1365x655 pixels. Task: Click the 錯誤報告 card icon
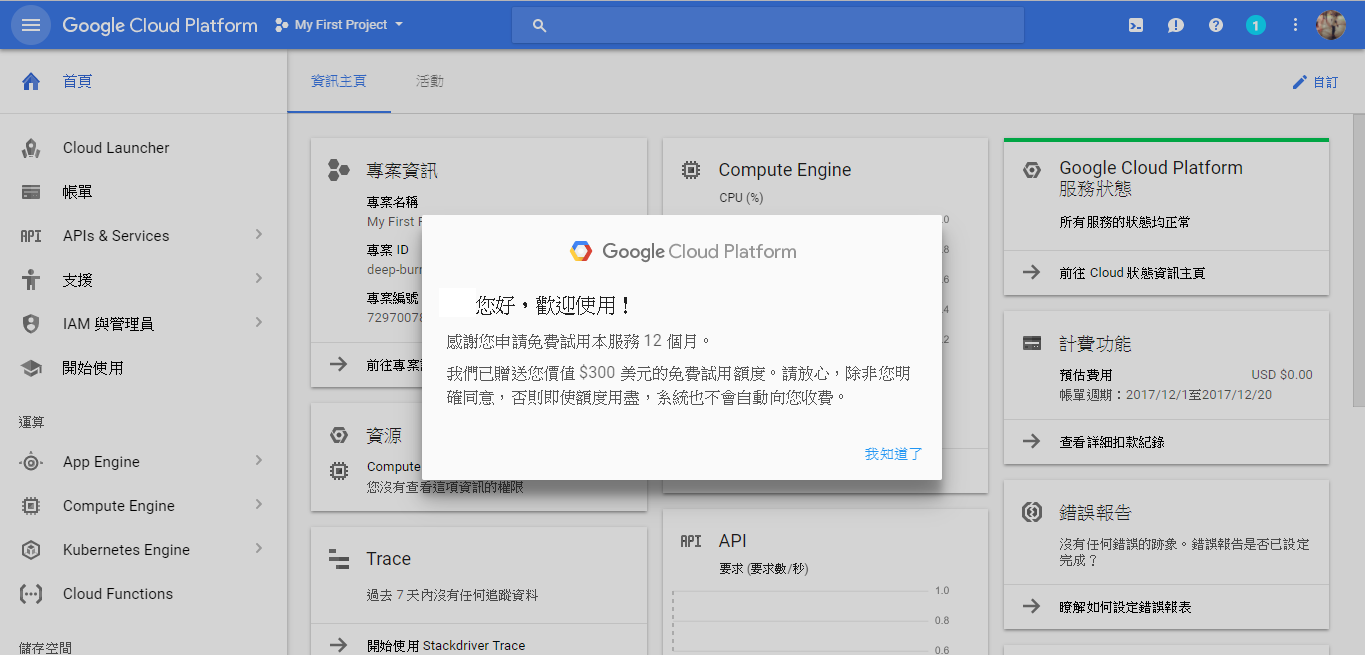pyautogui.click(x=1032, y=513)
